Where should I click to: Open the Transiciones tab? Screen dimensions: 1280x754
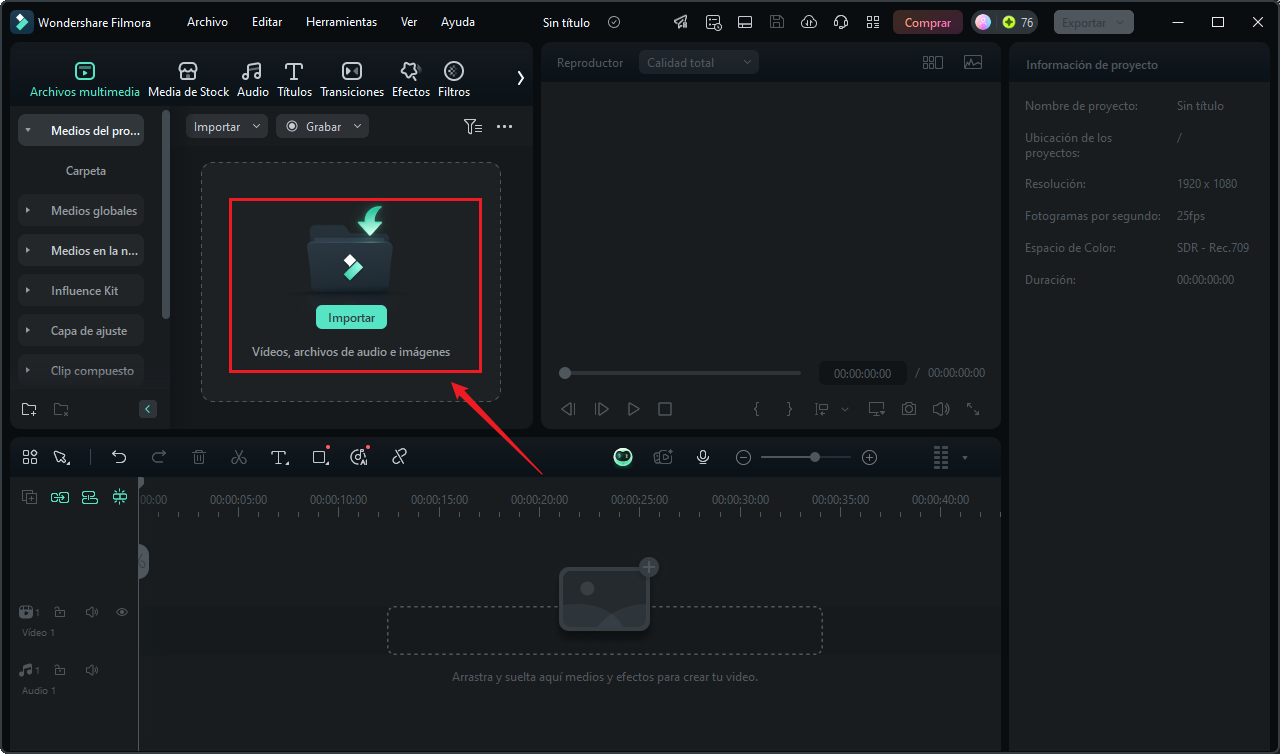(x=352, y=79)
